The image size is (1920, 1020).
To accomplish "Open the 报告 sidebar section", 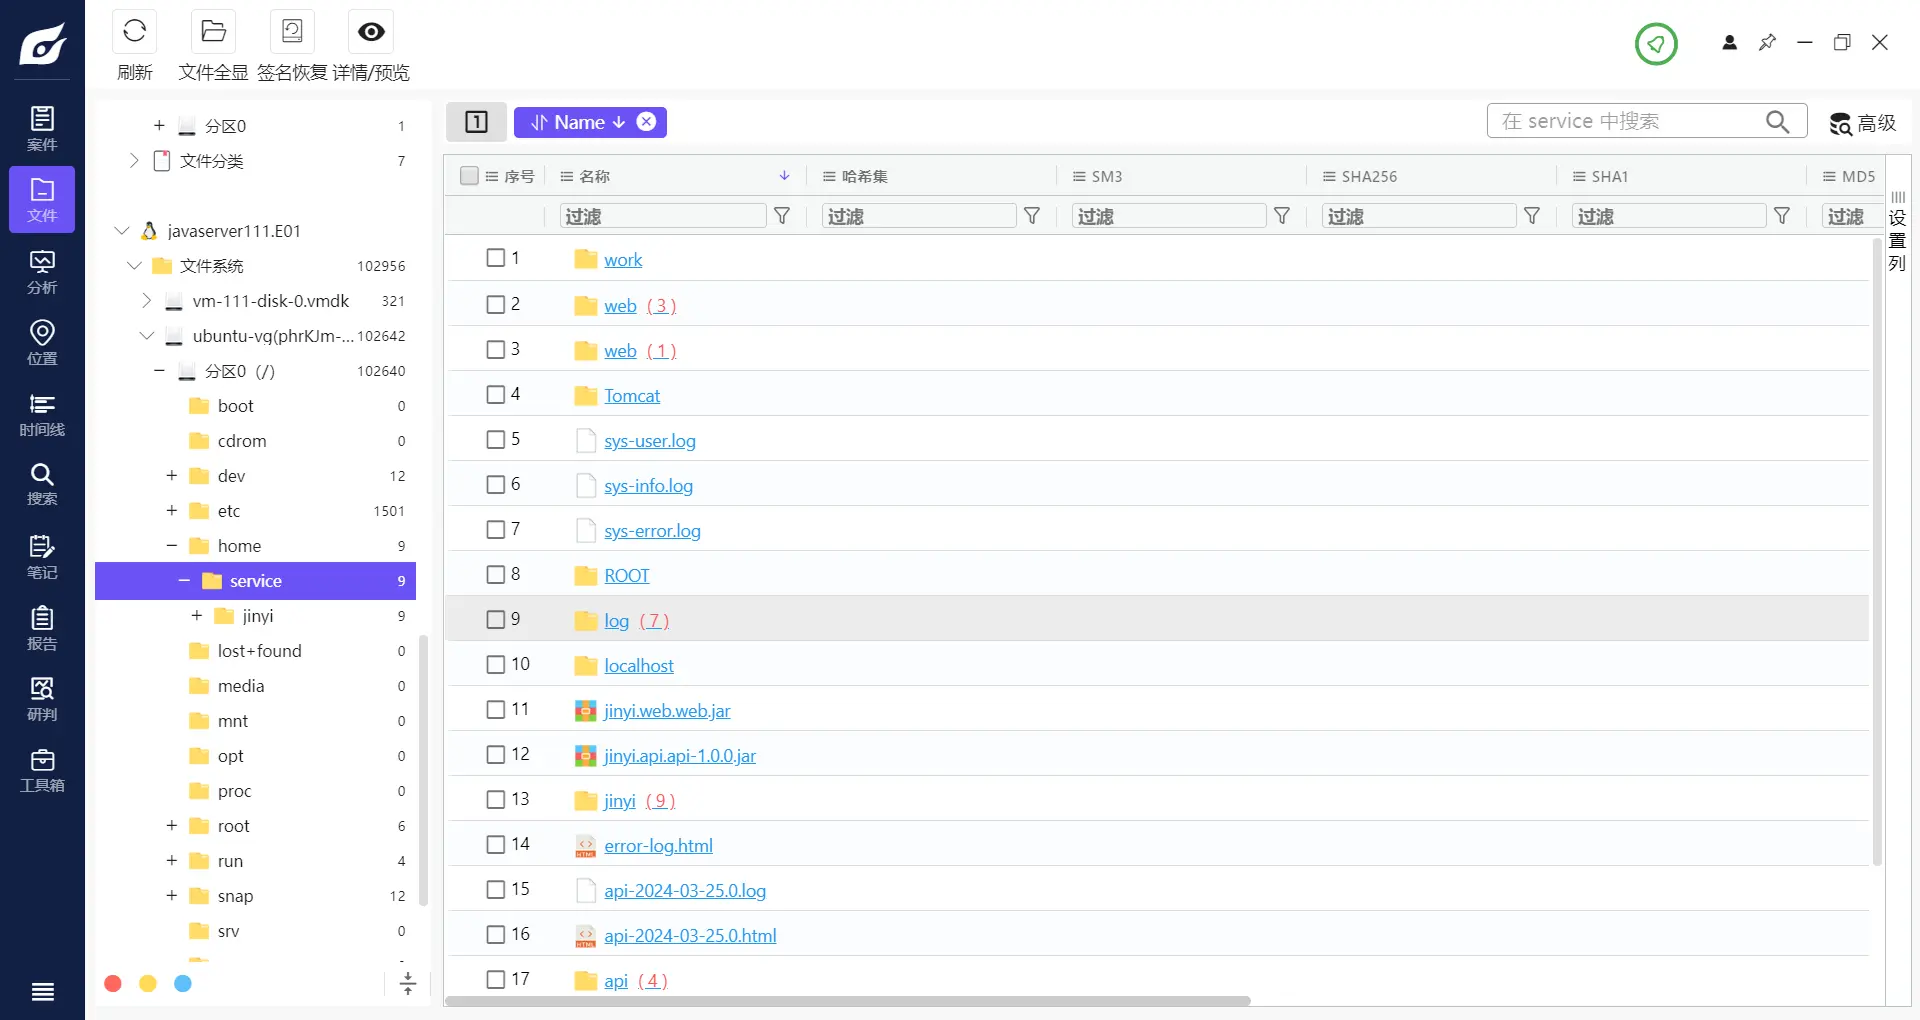I will [x=42, y=628].
